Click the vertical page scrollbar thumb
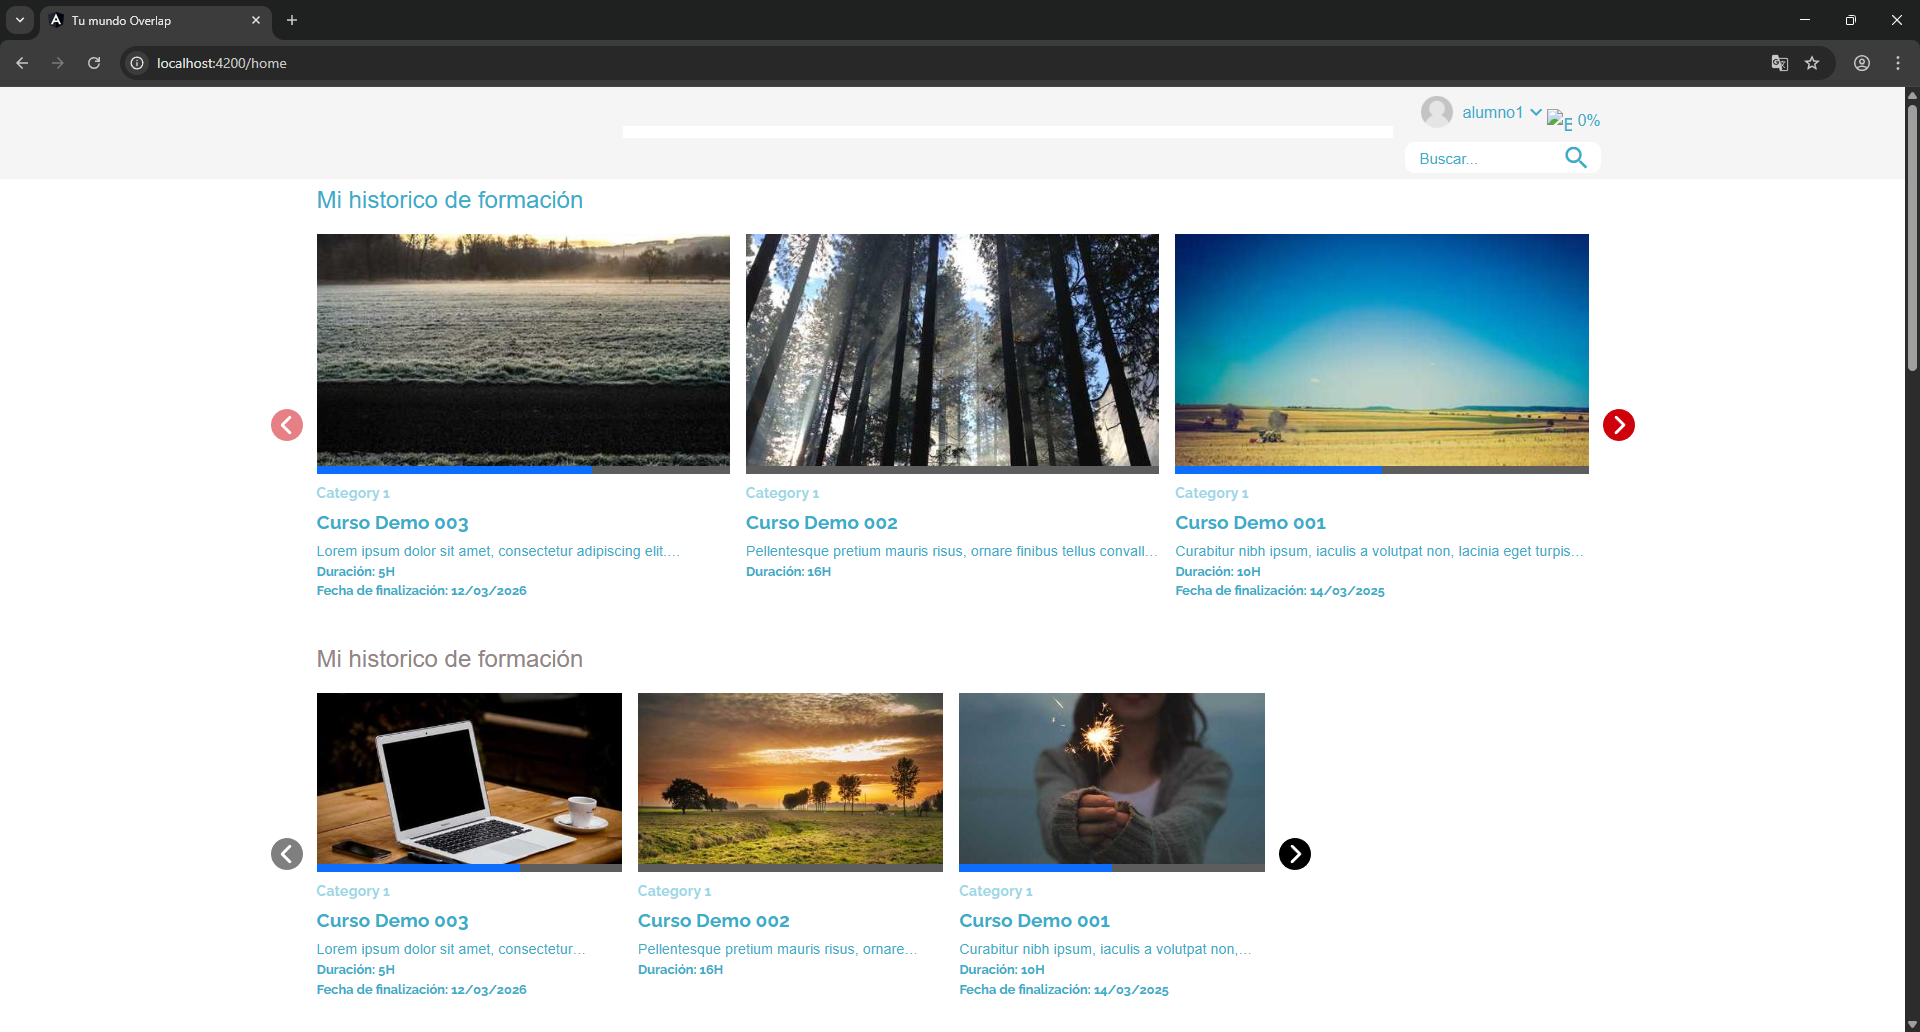The height and width of the screenshot is (1032, 1920). [1912, 237]
